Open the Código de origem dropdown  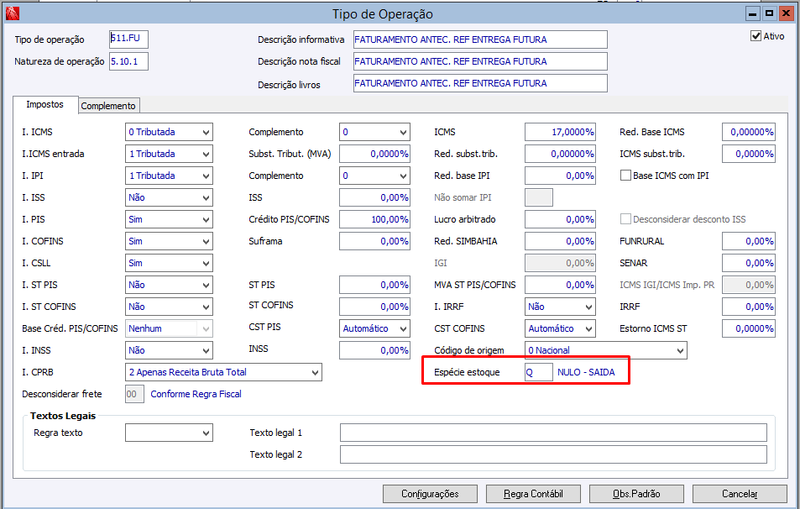click(x=606, y=351)
